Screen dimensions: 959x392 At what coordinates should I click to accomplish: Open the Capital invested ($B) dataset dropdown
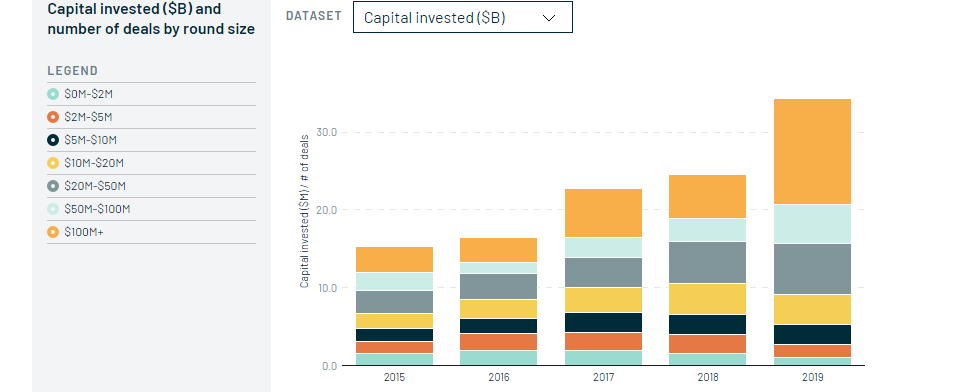(x=462, y=17)
